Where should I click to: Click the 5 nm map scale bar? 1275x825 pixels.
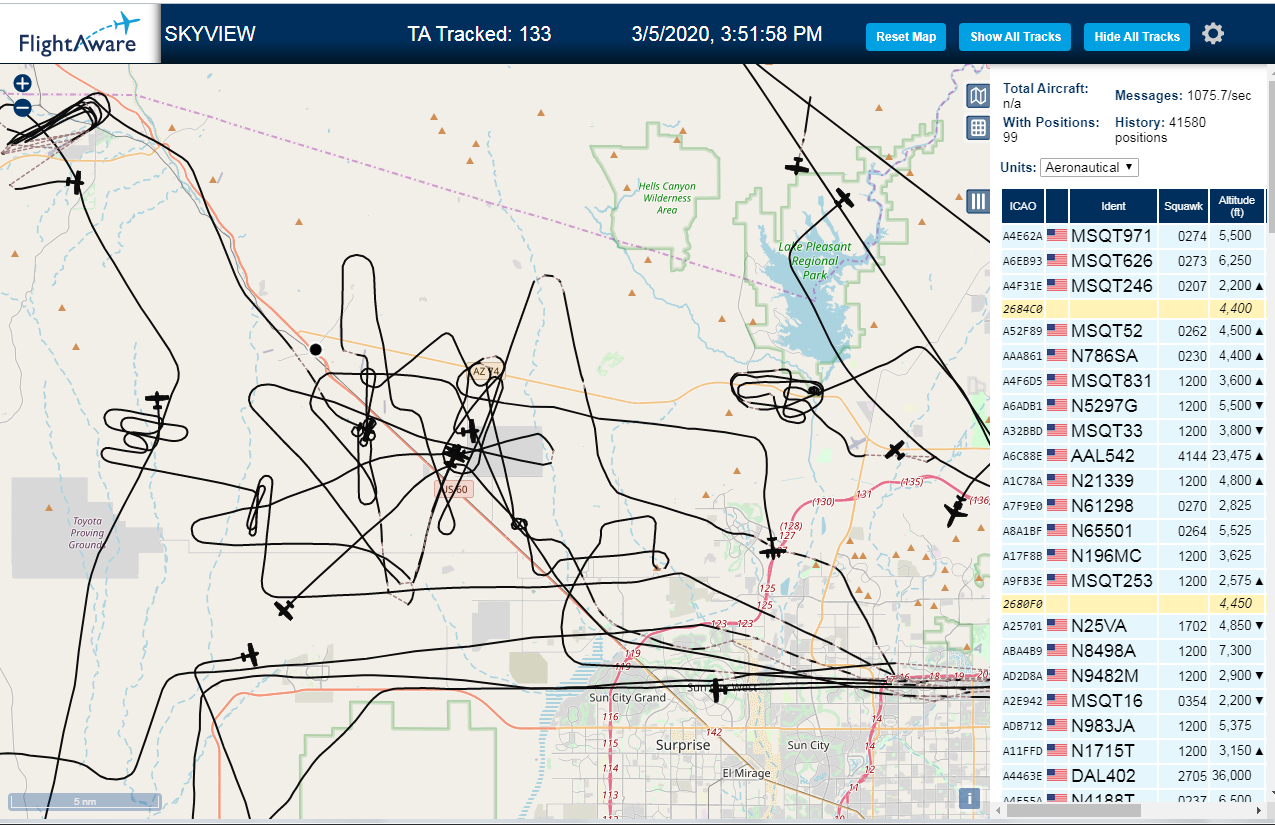pyautogui.click(x=85, y=801)
